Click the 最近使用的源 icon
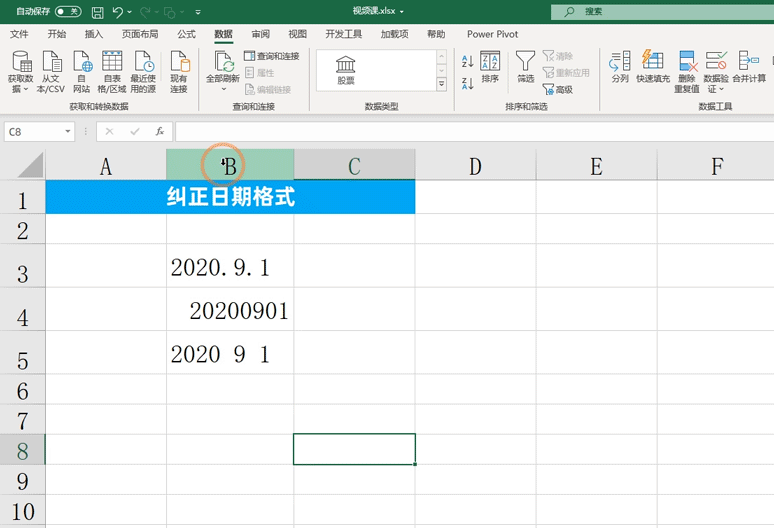The height and width of the screenshot is (528, 774). [x=143, y=72]
